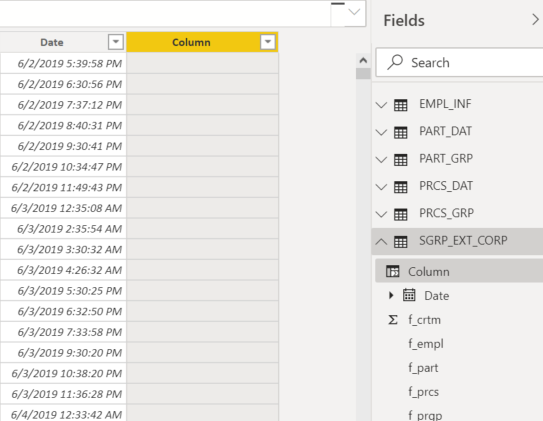Select the cell 6/2/2019 11:49:43 PM
Image resolution: width=543 pixels, height=421 pixels.
coord(63,187)
